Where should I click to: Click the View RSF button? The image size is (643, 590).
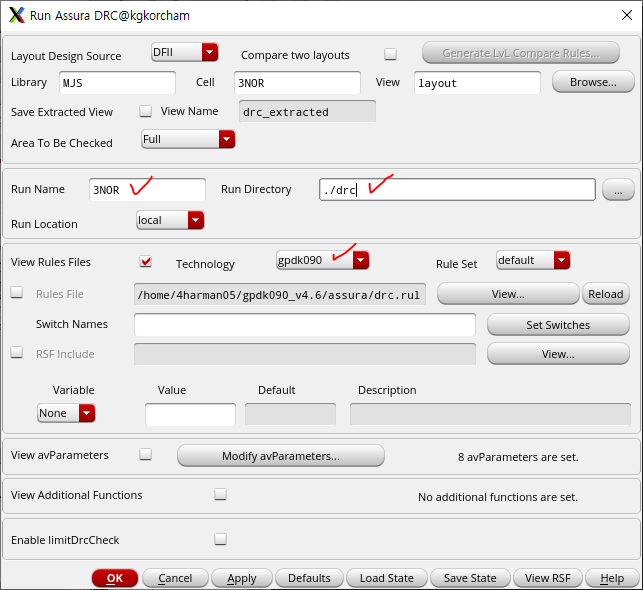548,578
